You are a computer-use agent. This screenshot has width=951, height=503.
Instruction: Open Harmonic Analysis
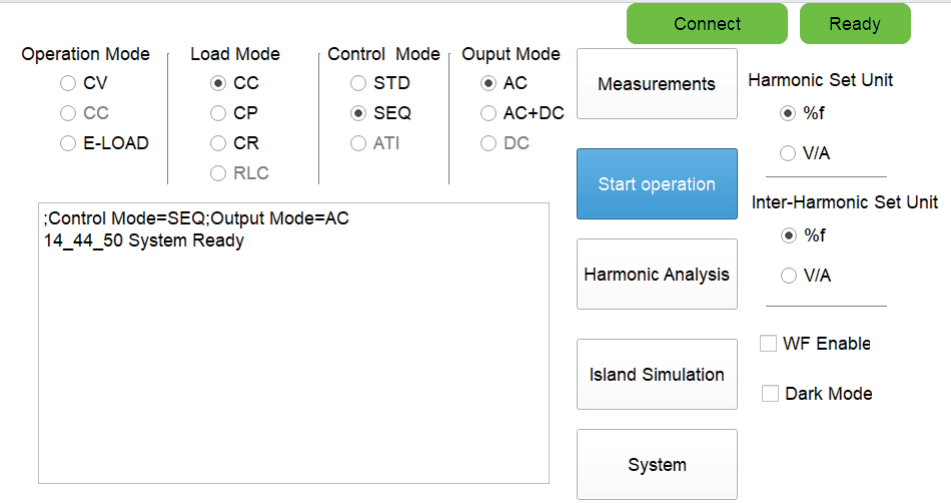point(656,274)
